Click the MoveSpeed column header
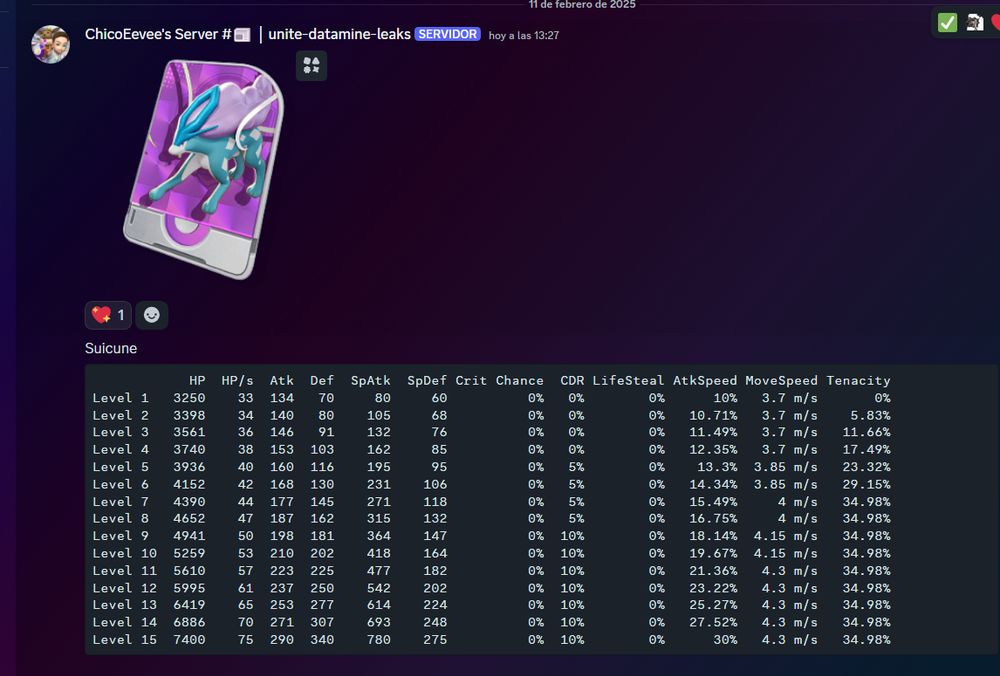The height and width of the screenshot is (676, 1000). pyautogui.click(x=781, y=381)
